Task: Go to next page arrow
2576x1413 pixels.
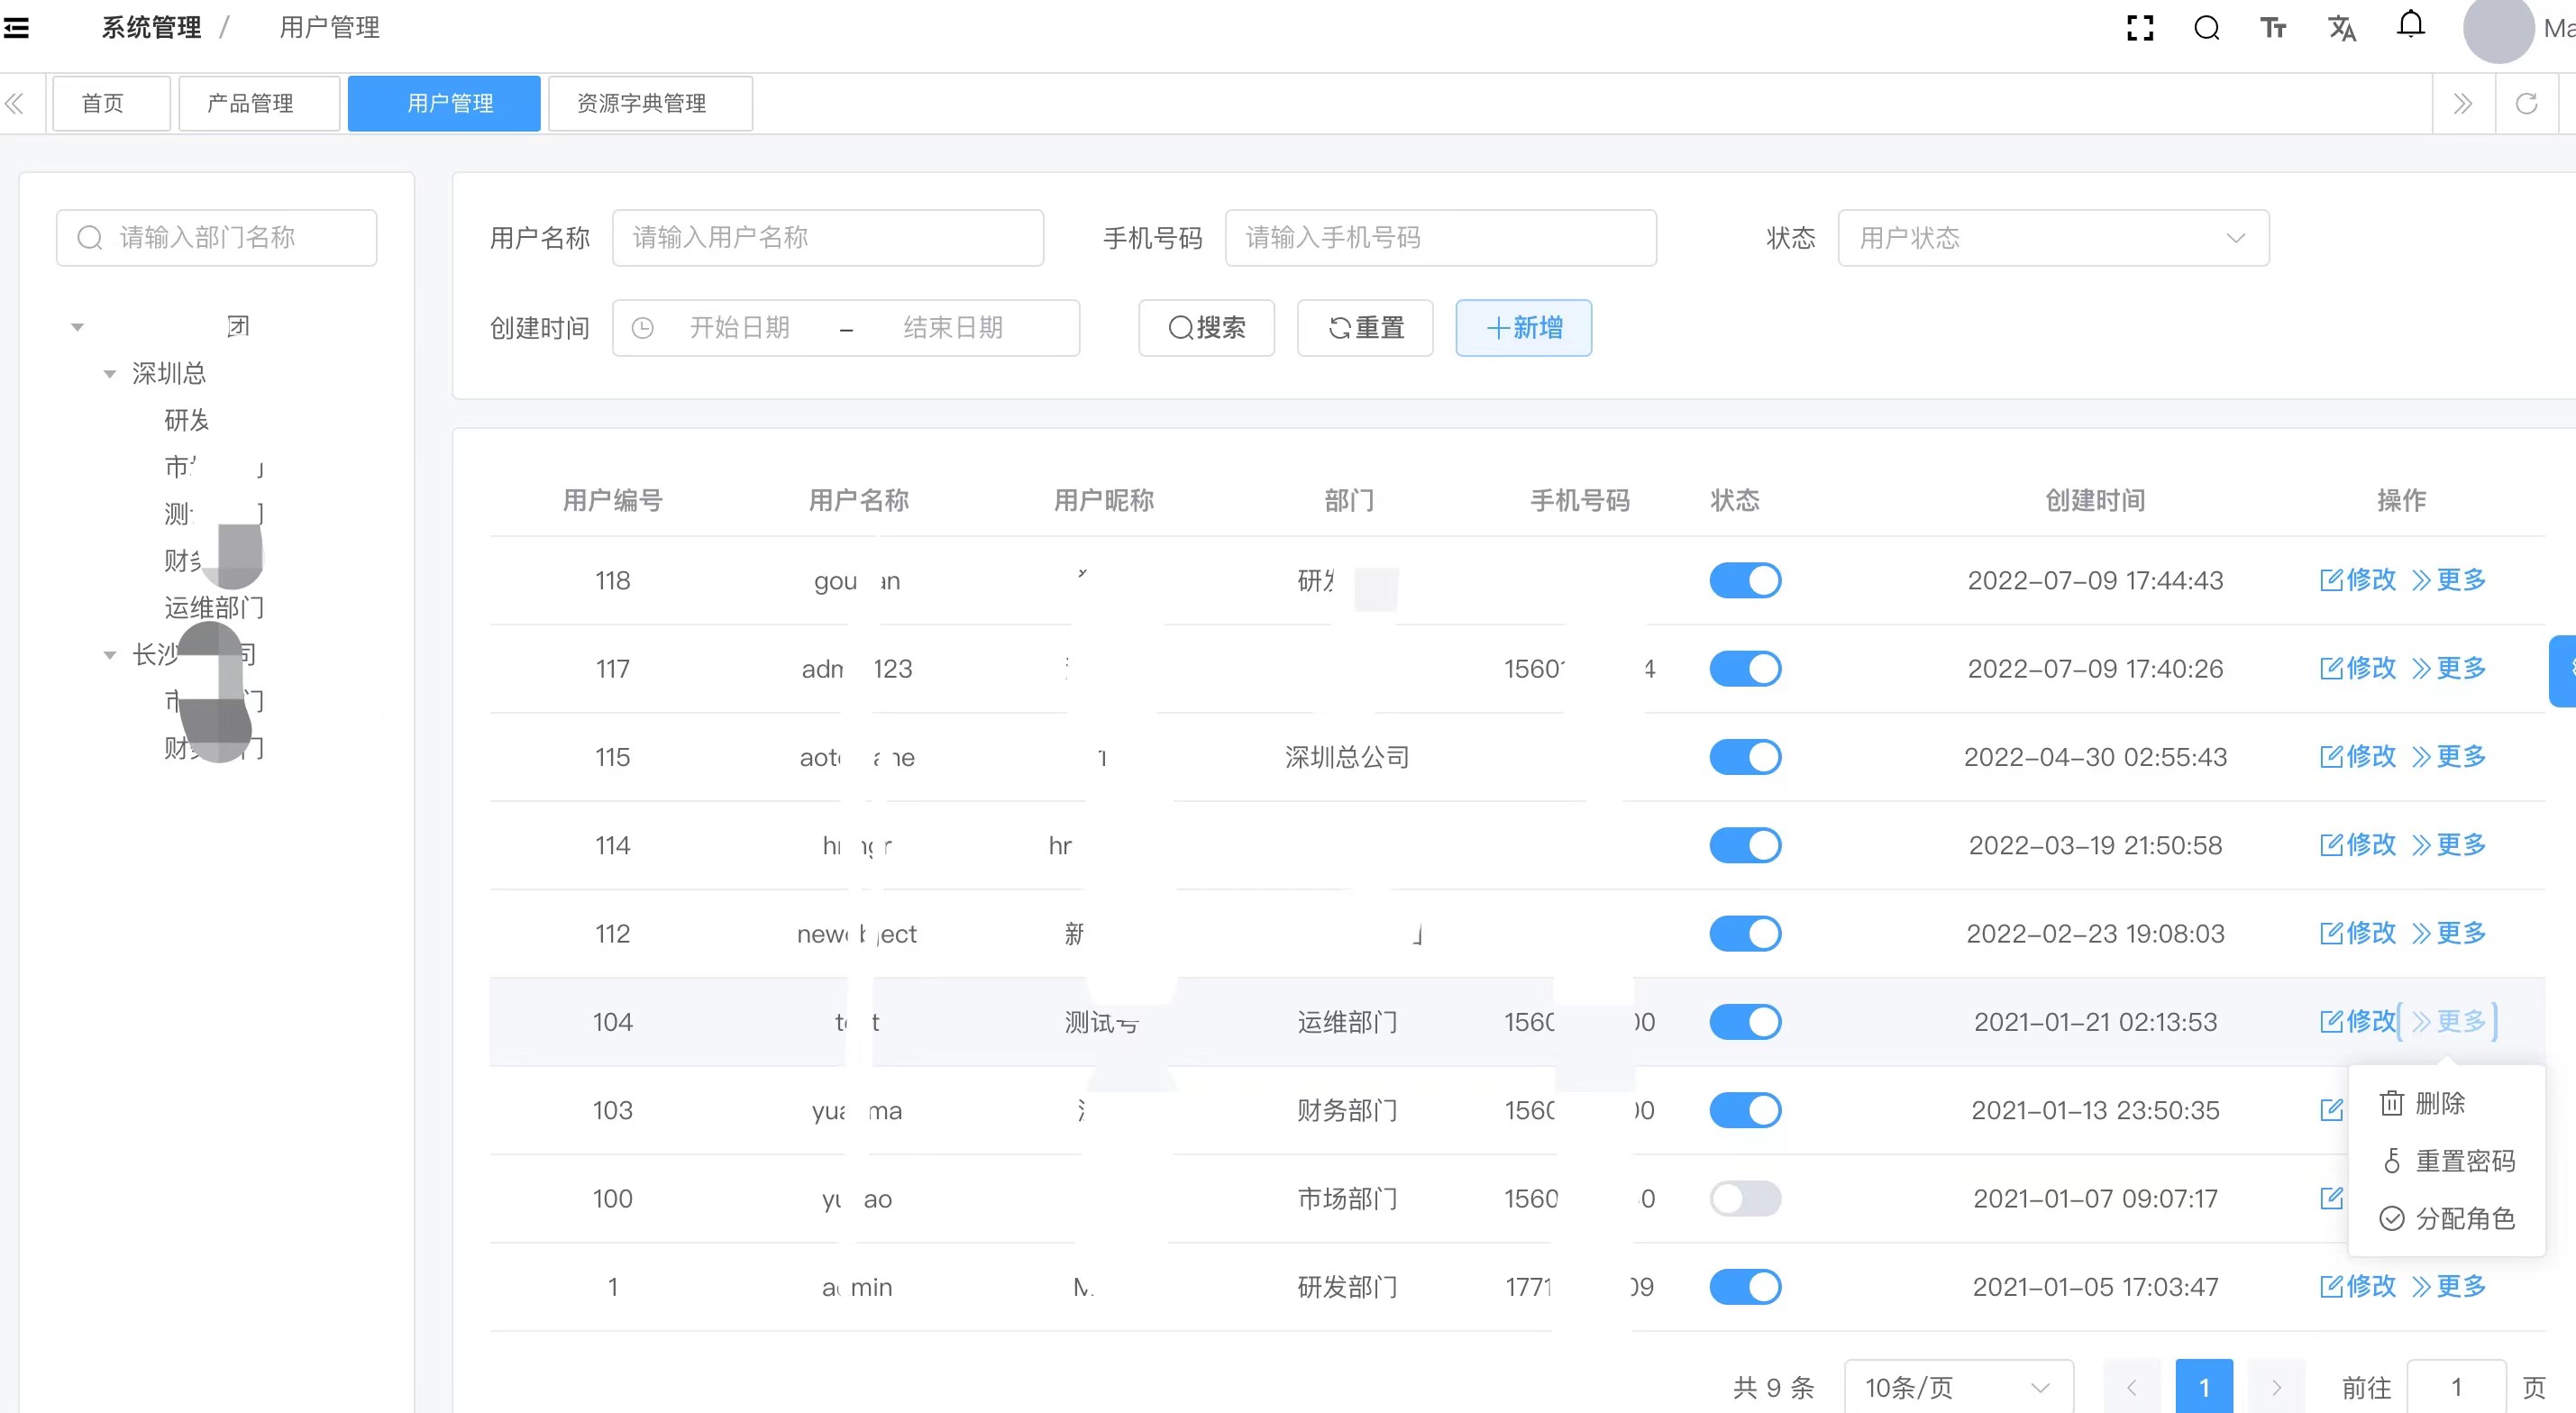Action: tap(2276, 1387)
